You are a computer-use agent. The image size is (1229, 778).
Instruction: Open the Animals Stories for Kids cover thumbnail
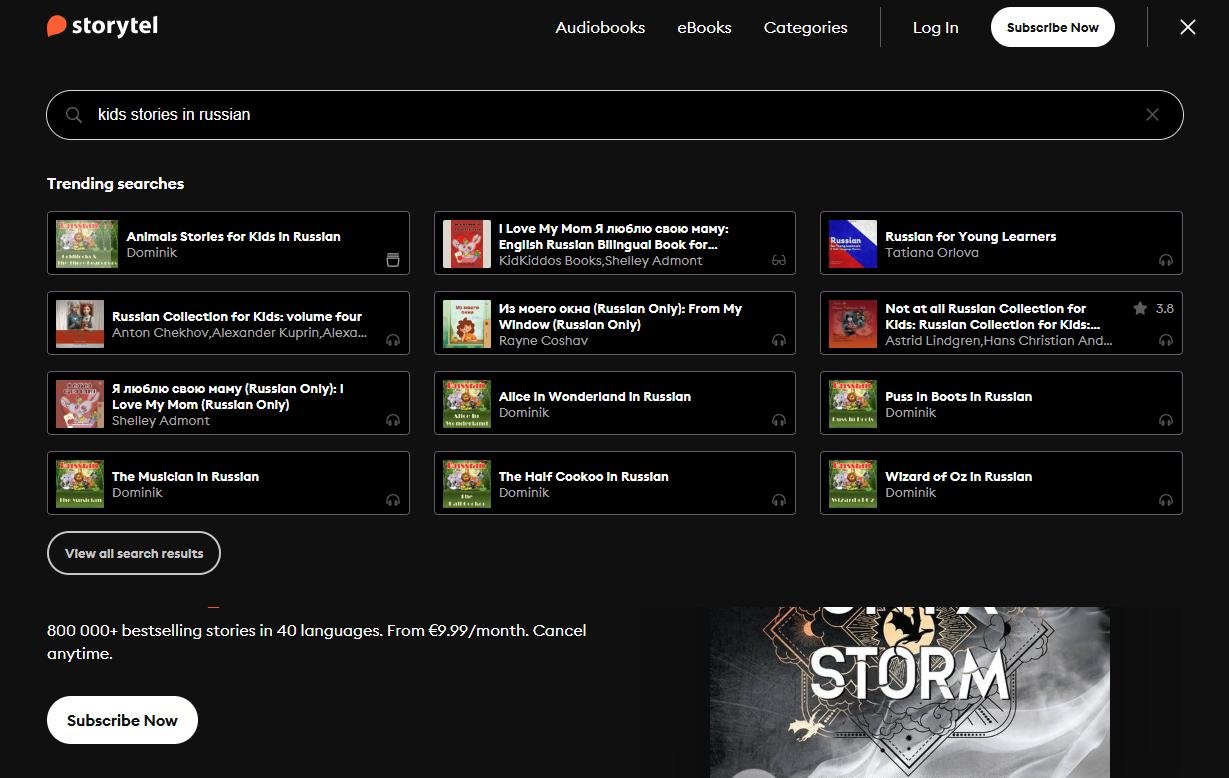[x=87, y=244]
